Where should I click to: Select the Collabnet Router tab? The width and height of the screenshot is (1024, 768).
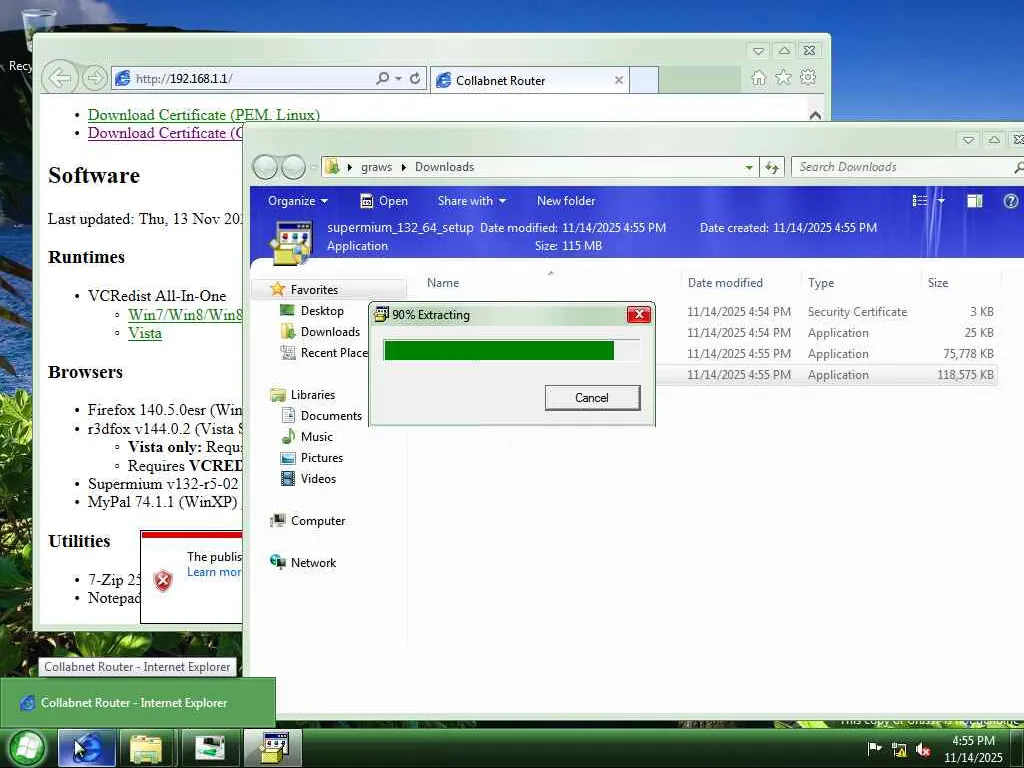pyautogui.click(x=530, y=80)
